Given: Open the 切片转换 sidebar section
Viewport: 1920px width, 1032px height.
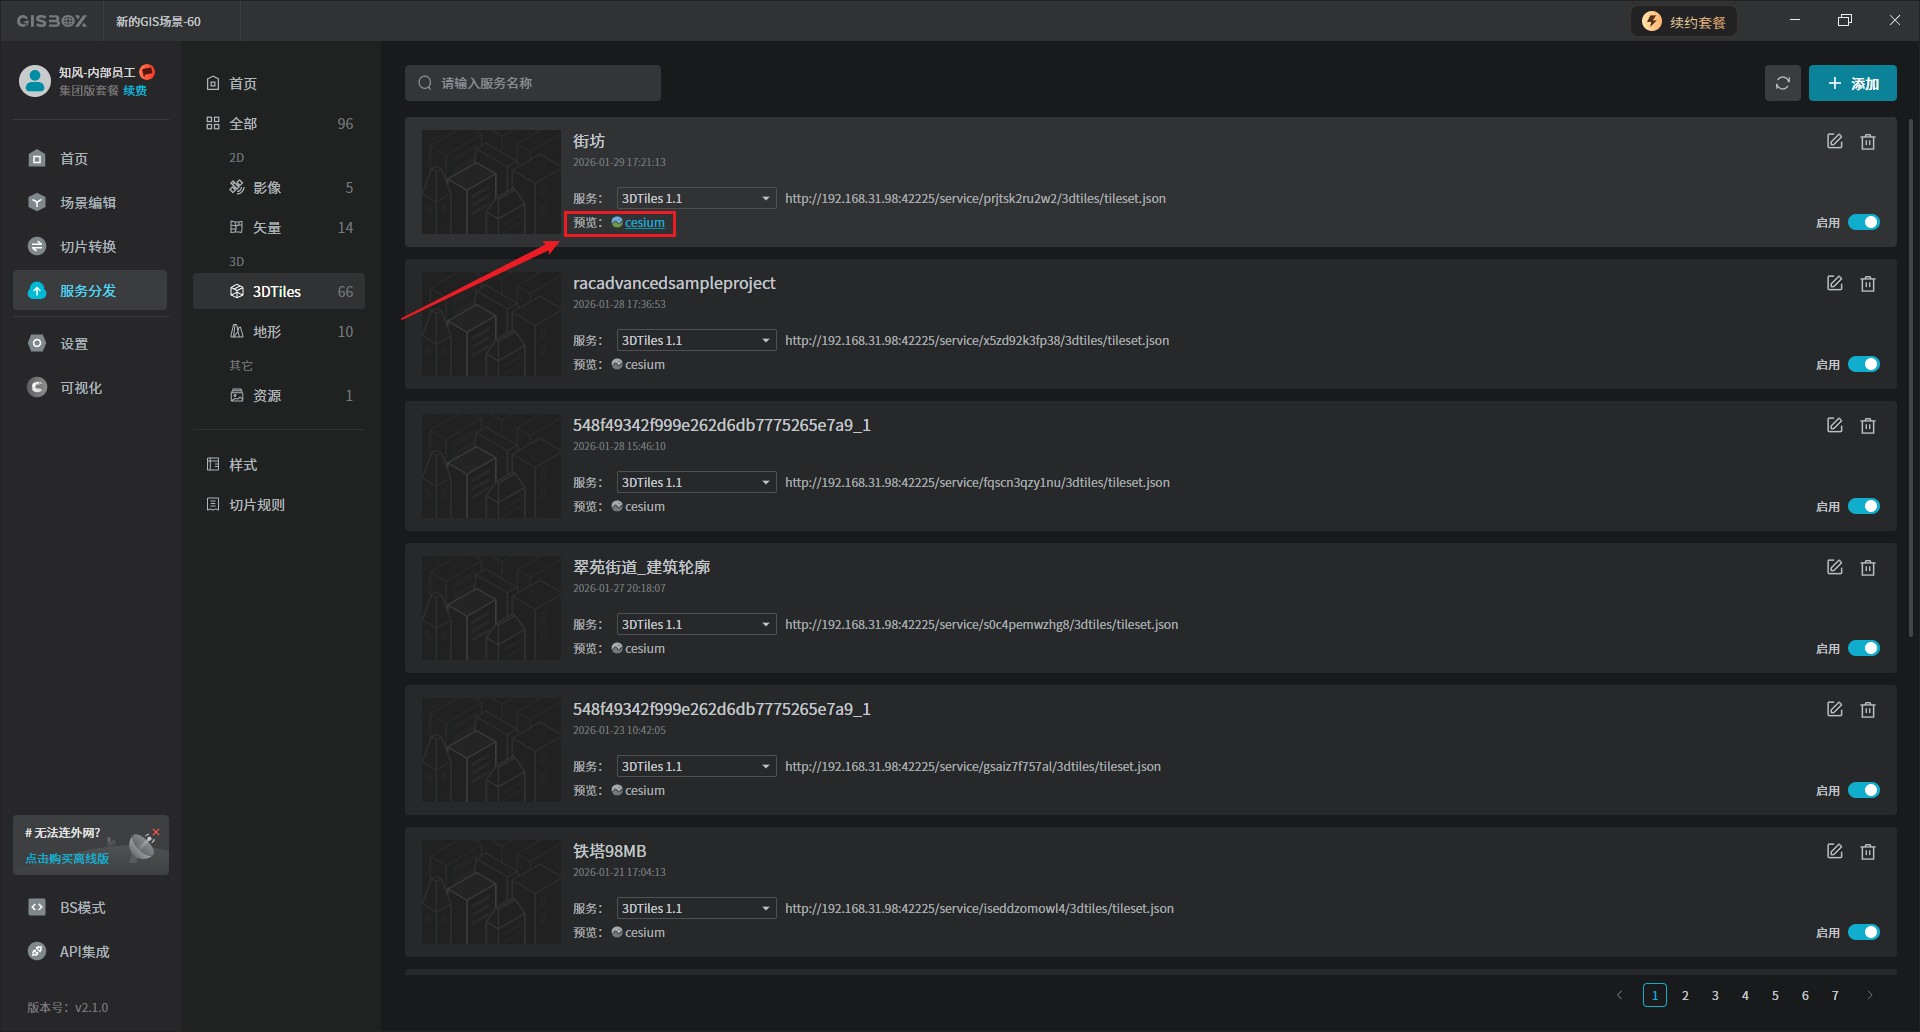Looking at the screenshot, I should [88, 247].
